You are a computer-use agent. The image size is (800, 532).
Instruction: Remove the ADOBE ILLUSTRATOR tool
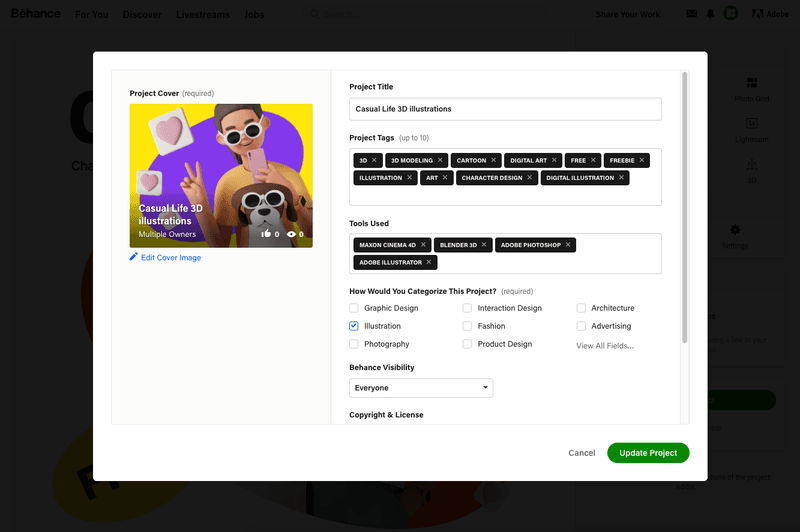click(x=429, y=262)
